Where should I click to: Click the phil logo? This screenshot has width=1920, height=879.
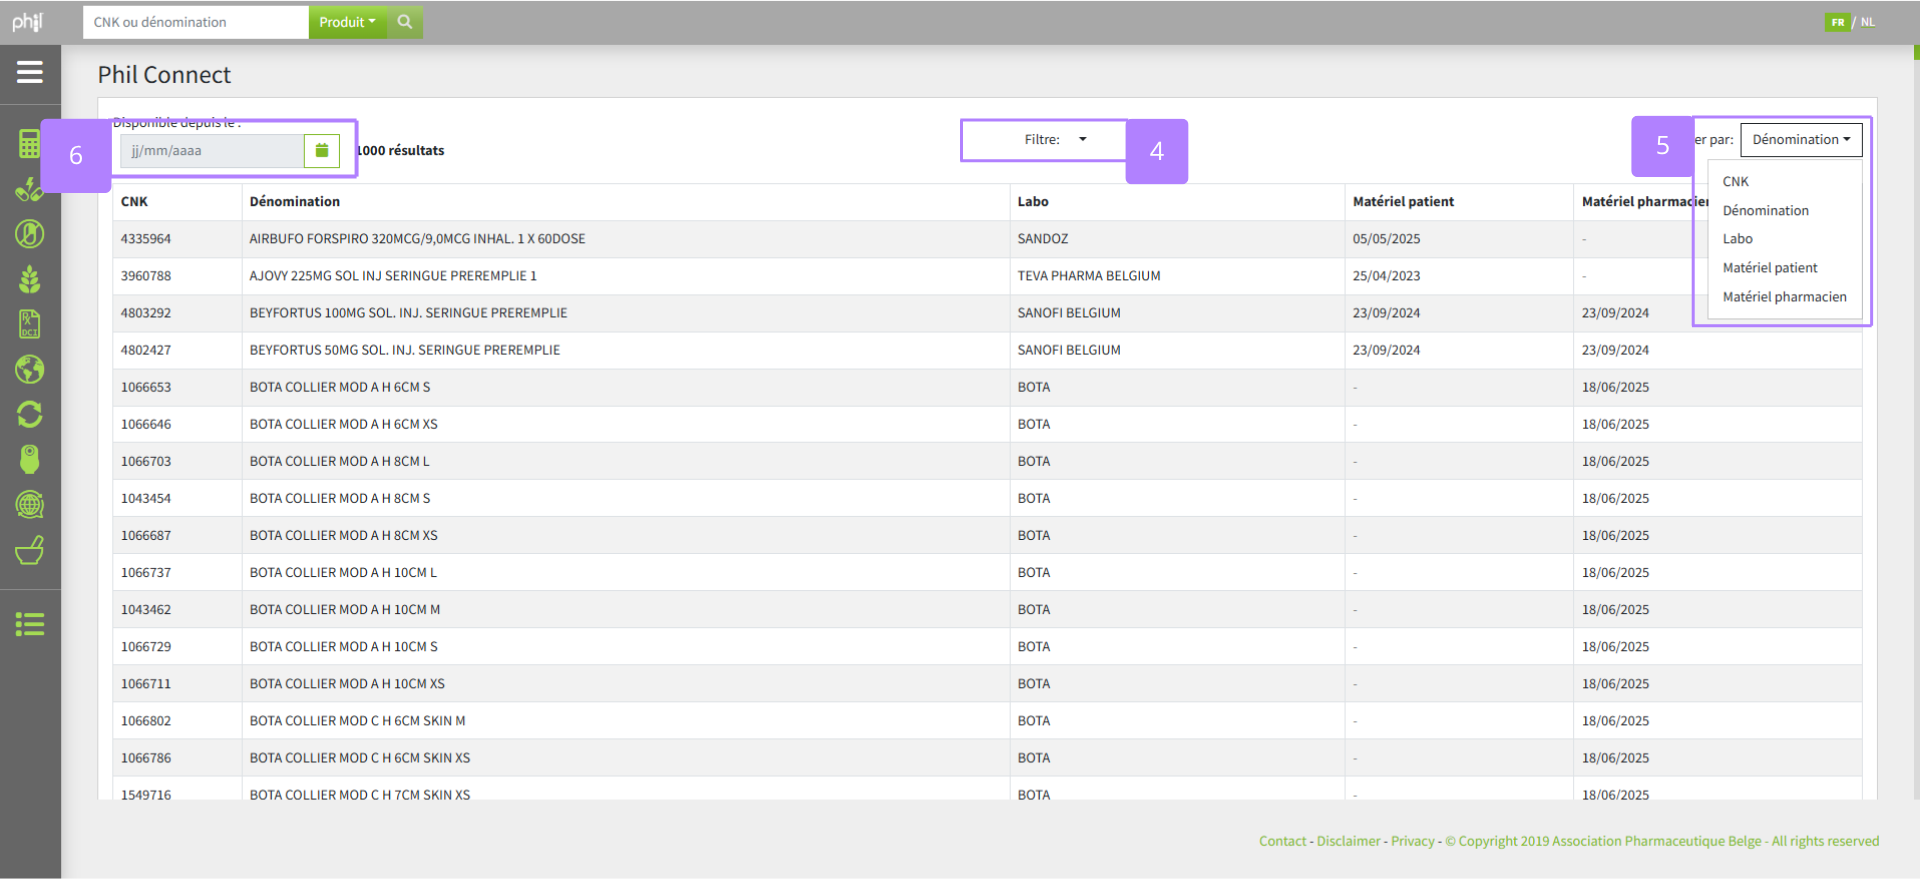click(x=28, y=21)
